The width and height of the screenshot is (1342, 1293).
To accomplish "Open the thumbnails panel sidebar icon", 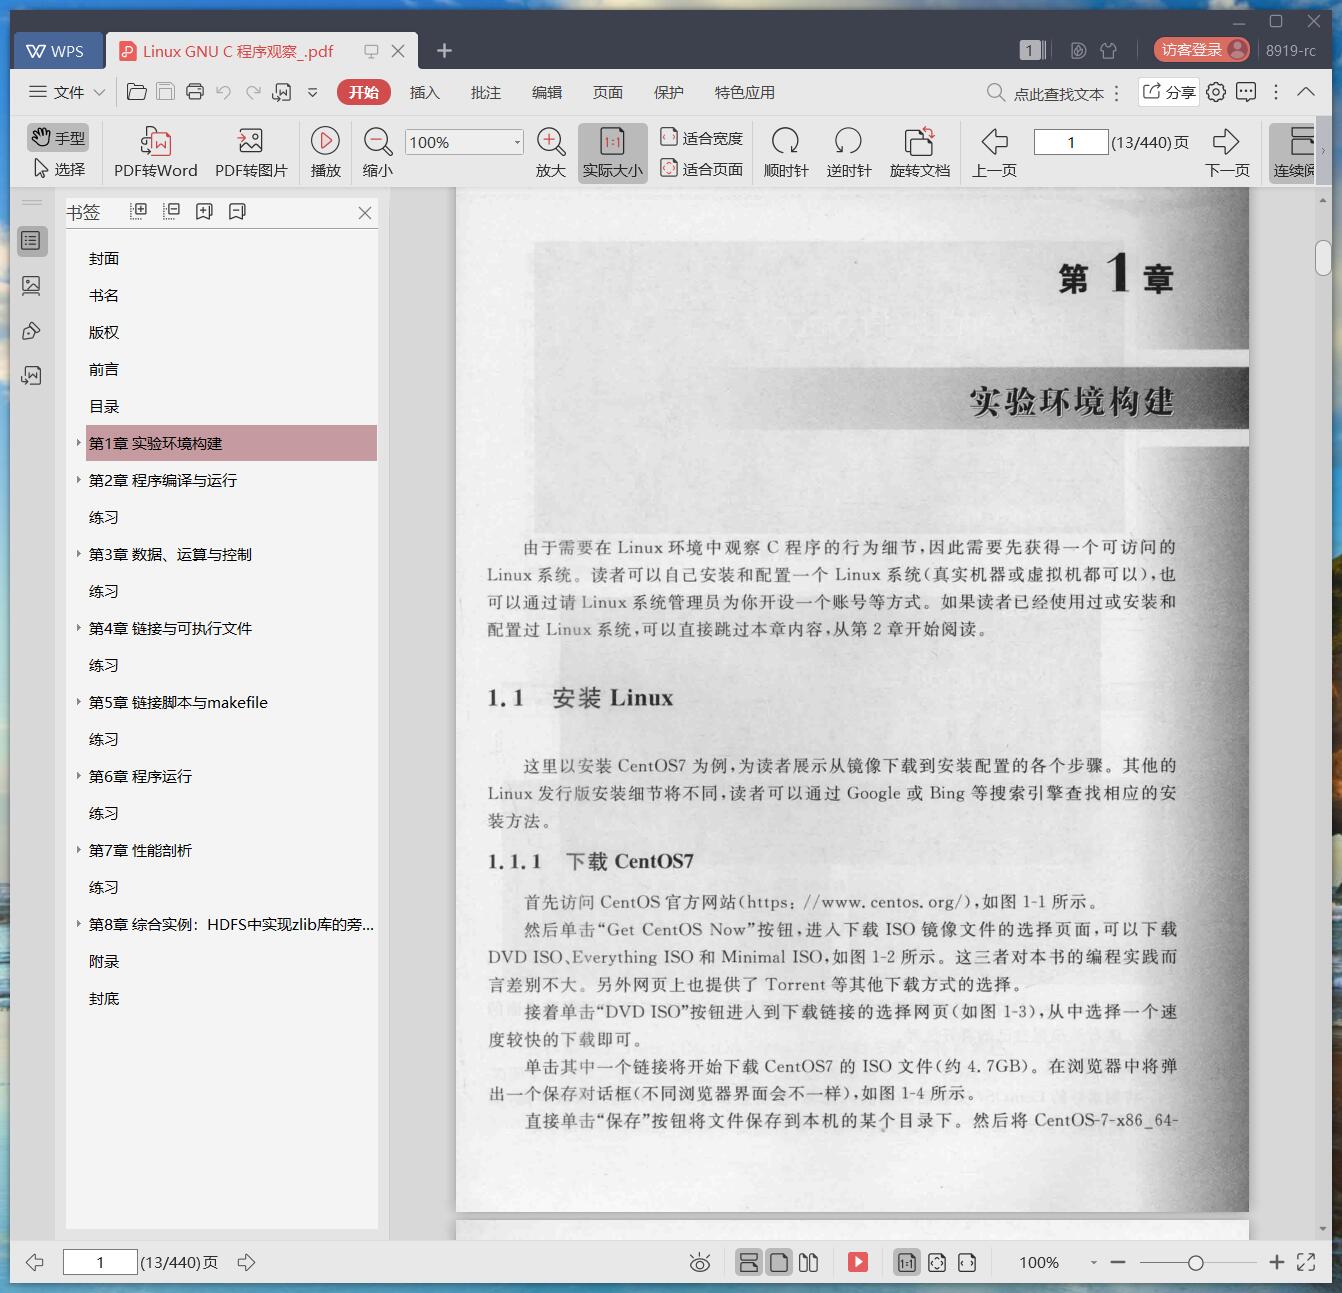I will click(x=32, y=286).
